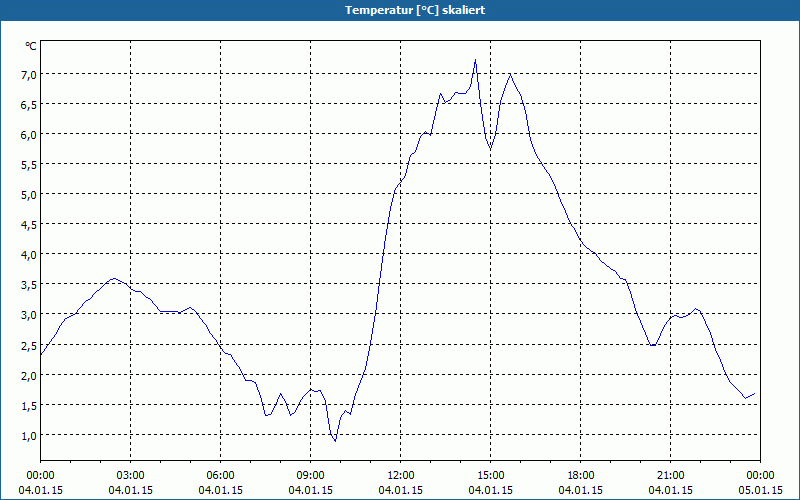
Task: Select the 5,0 y-axis label
Action: click(30, 195)
